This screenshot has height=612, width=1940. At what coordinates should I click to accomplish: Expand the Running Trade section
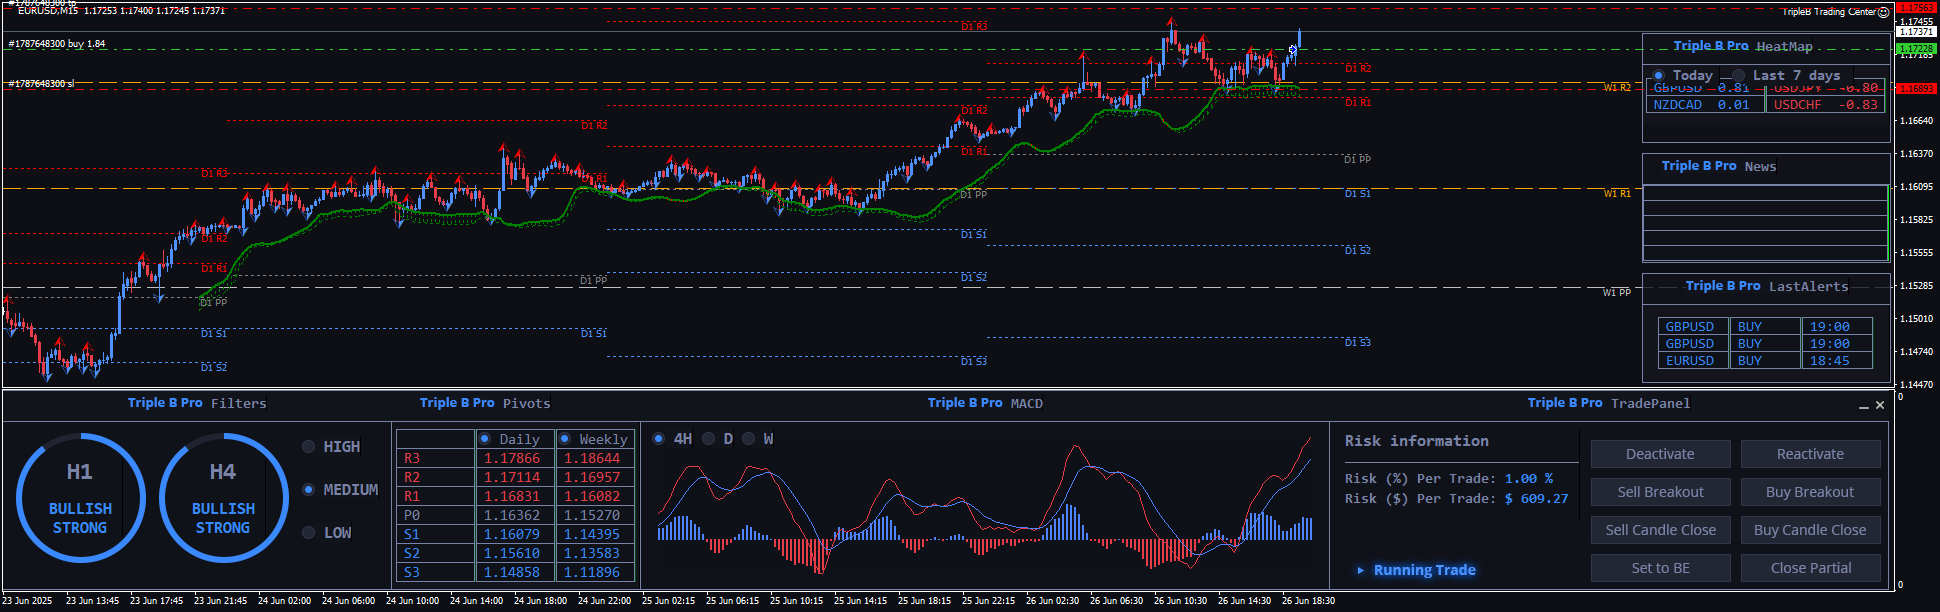point(1360,570)
